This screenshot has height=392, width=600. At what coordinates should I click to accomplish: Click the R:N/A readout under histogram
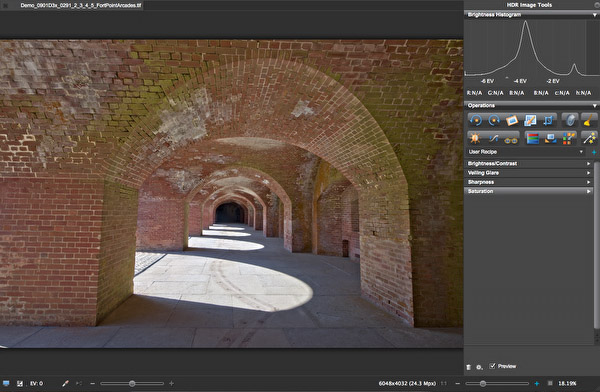pos(474,93)
